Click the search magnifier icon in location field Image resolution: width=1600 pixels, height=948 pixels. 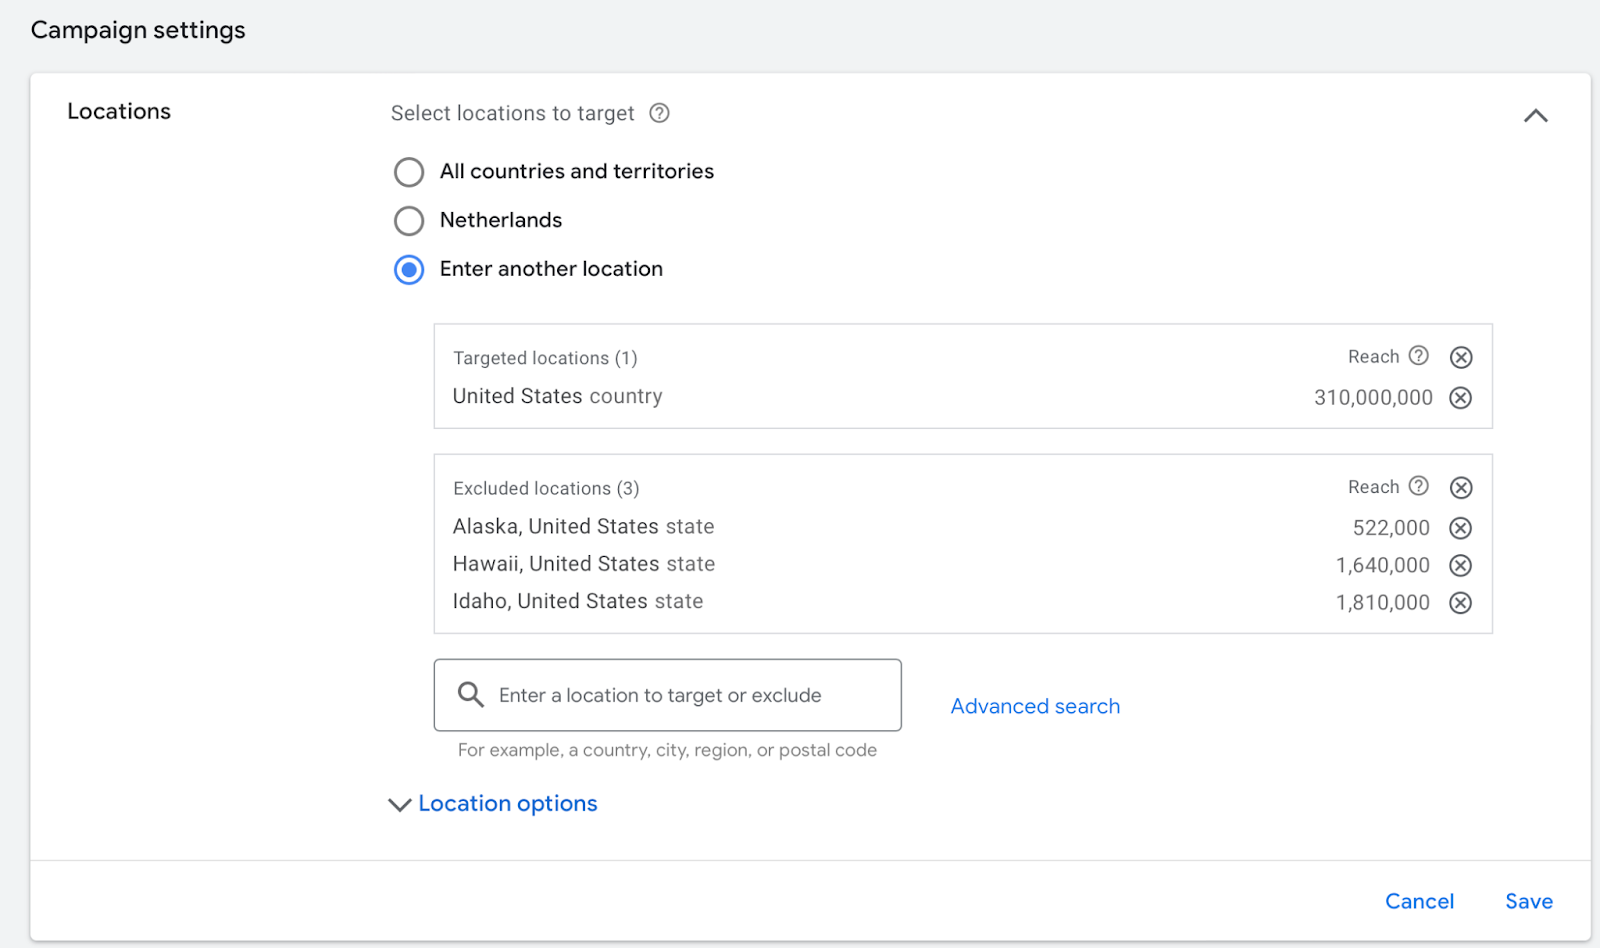pos(471,694)
